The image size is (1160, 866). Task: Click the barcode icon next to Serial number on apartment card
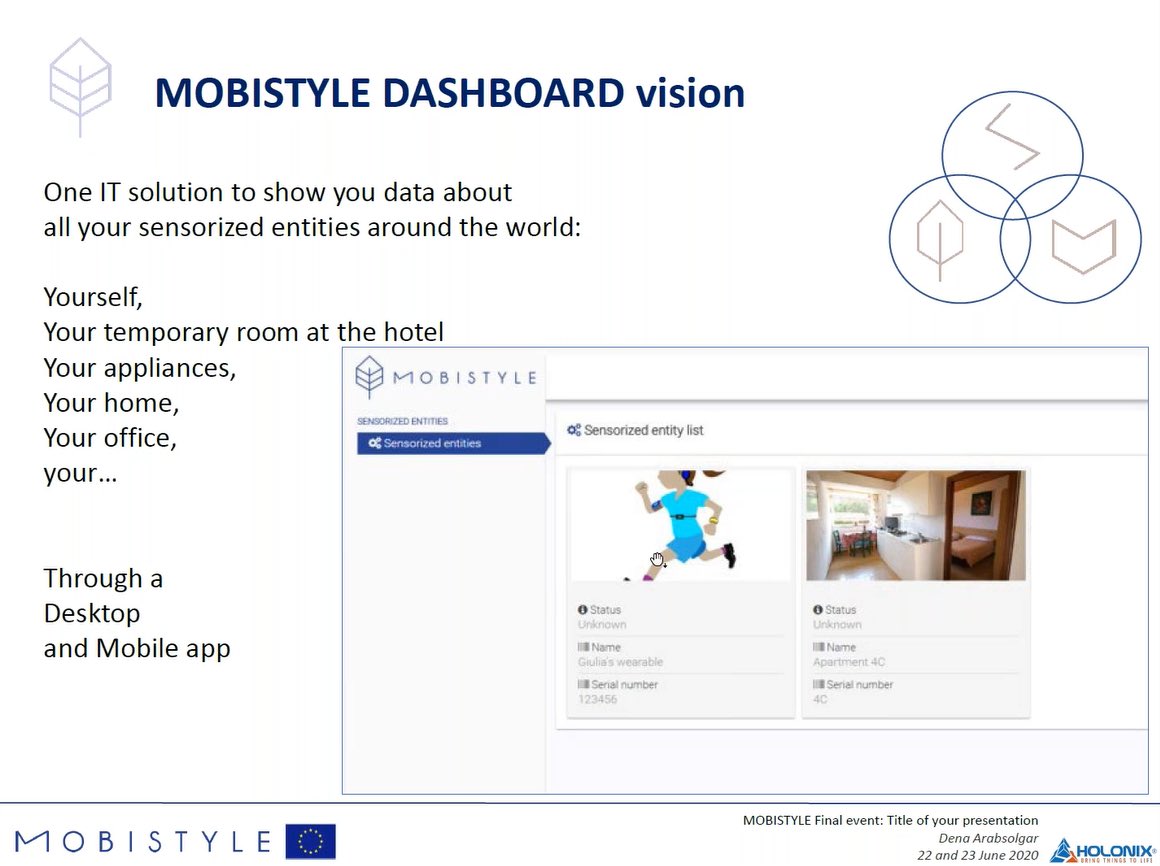pos(818,685)
